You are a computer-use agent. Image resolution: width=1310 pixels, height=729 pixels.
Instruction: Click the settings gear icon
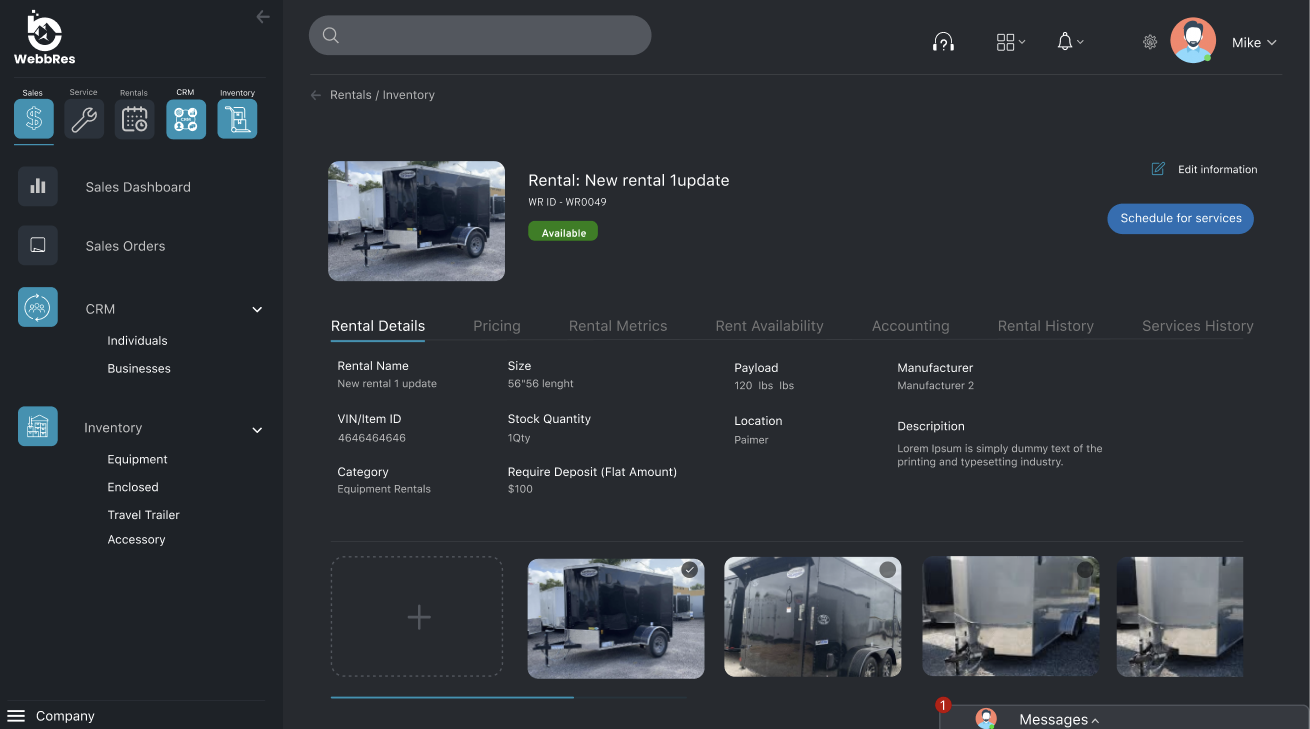[1150, 42]
